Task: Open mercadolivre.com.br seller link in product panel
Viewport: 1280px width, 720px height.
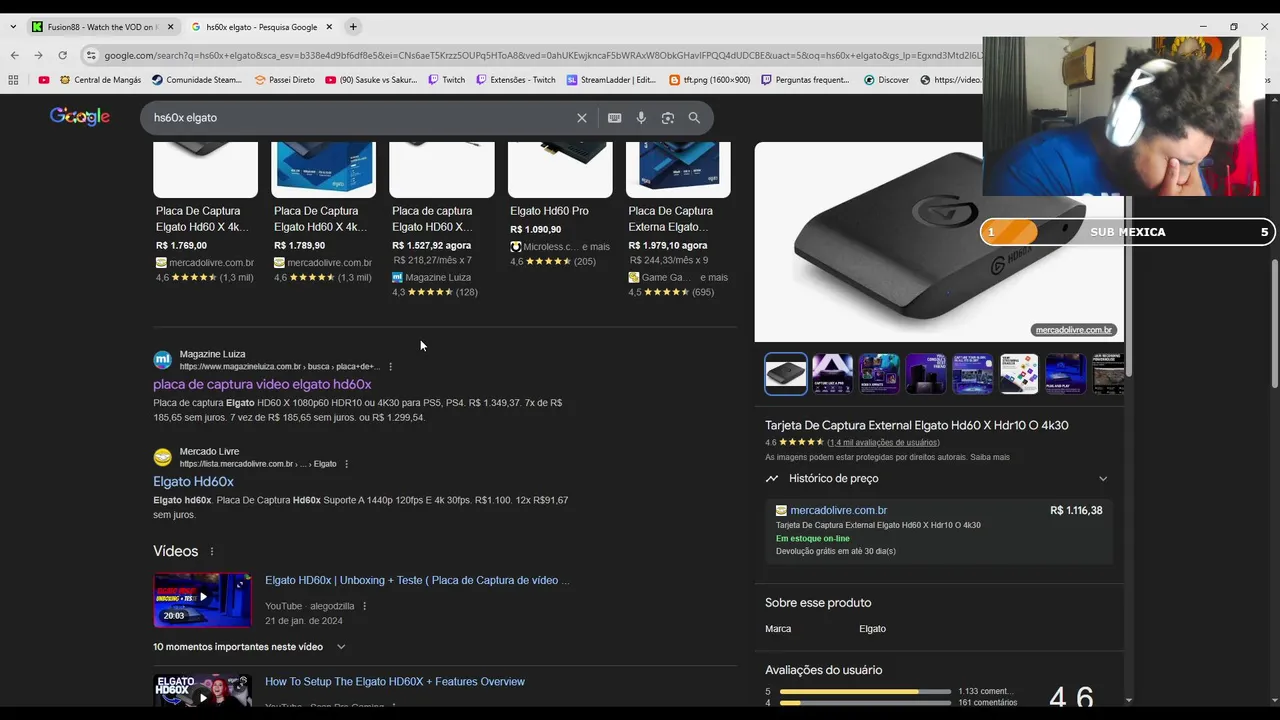Action: click(x=838, y=511)
